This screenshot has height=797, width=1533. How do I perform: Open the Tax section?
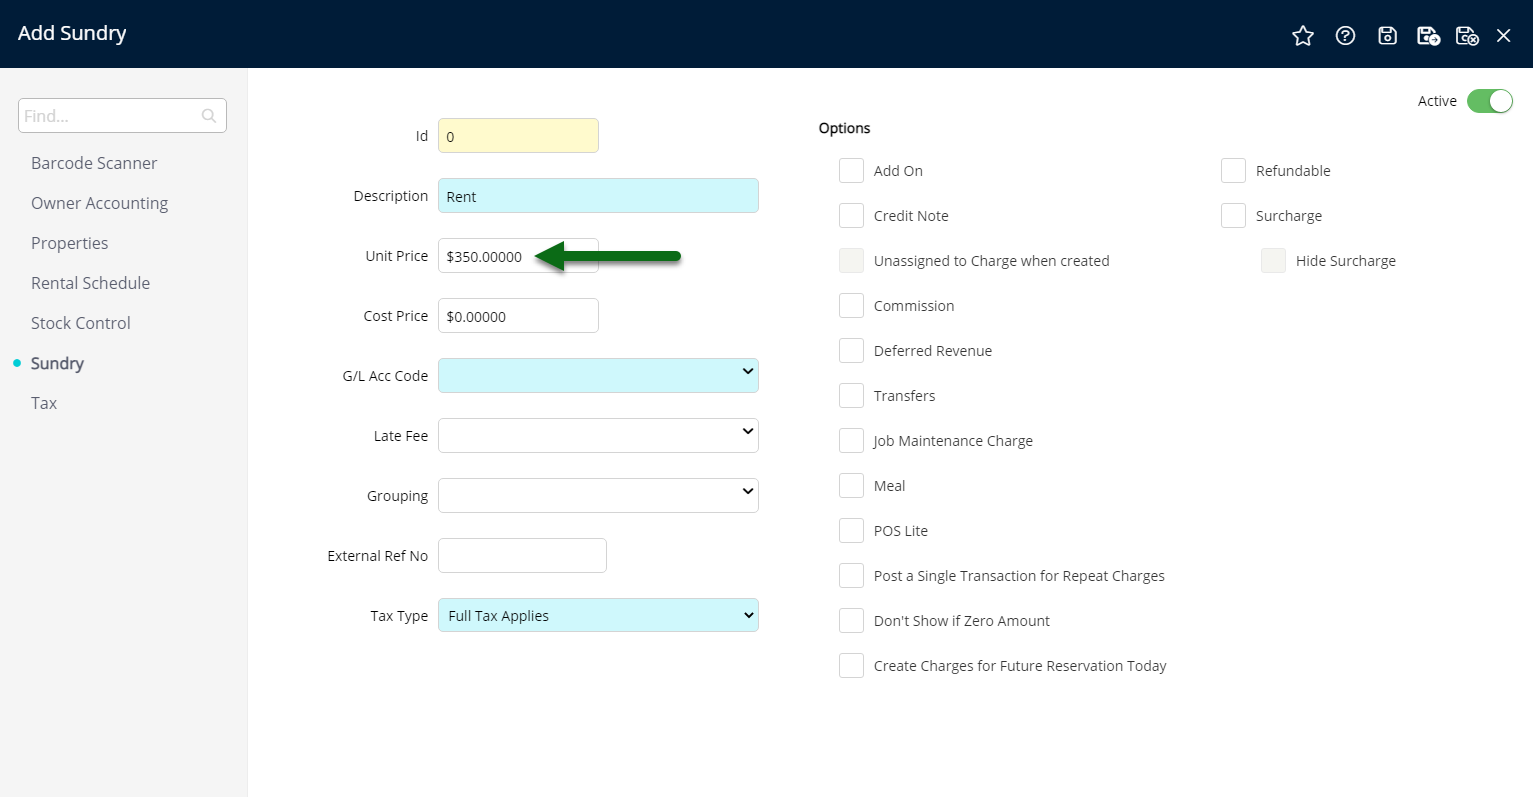(44, 403)
